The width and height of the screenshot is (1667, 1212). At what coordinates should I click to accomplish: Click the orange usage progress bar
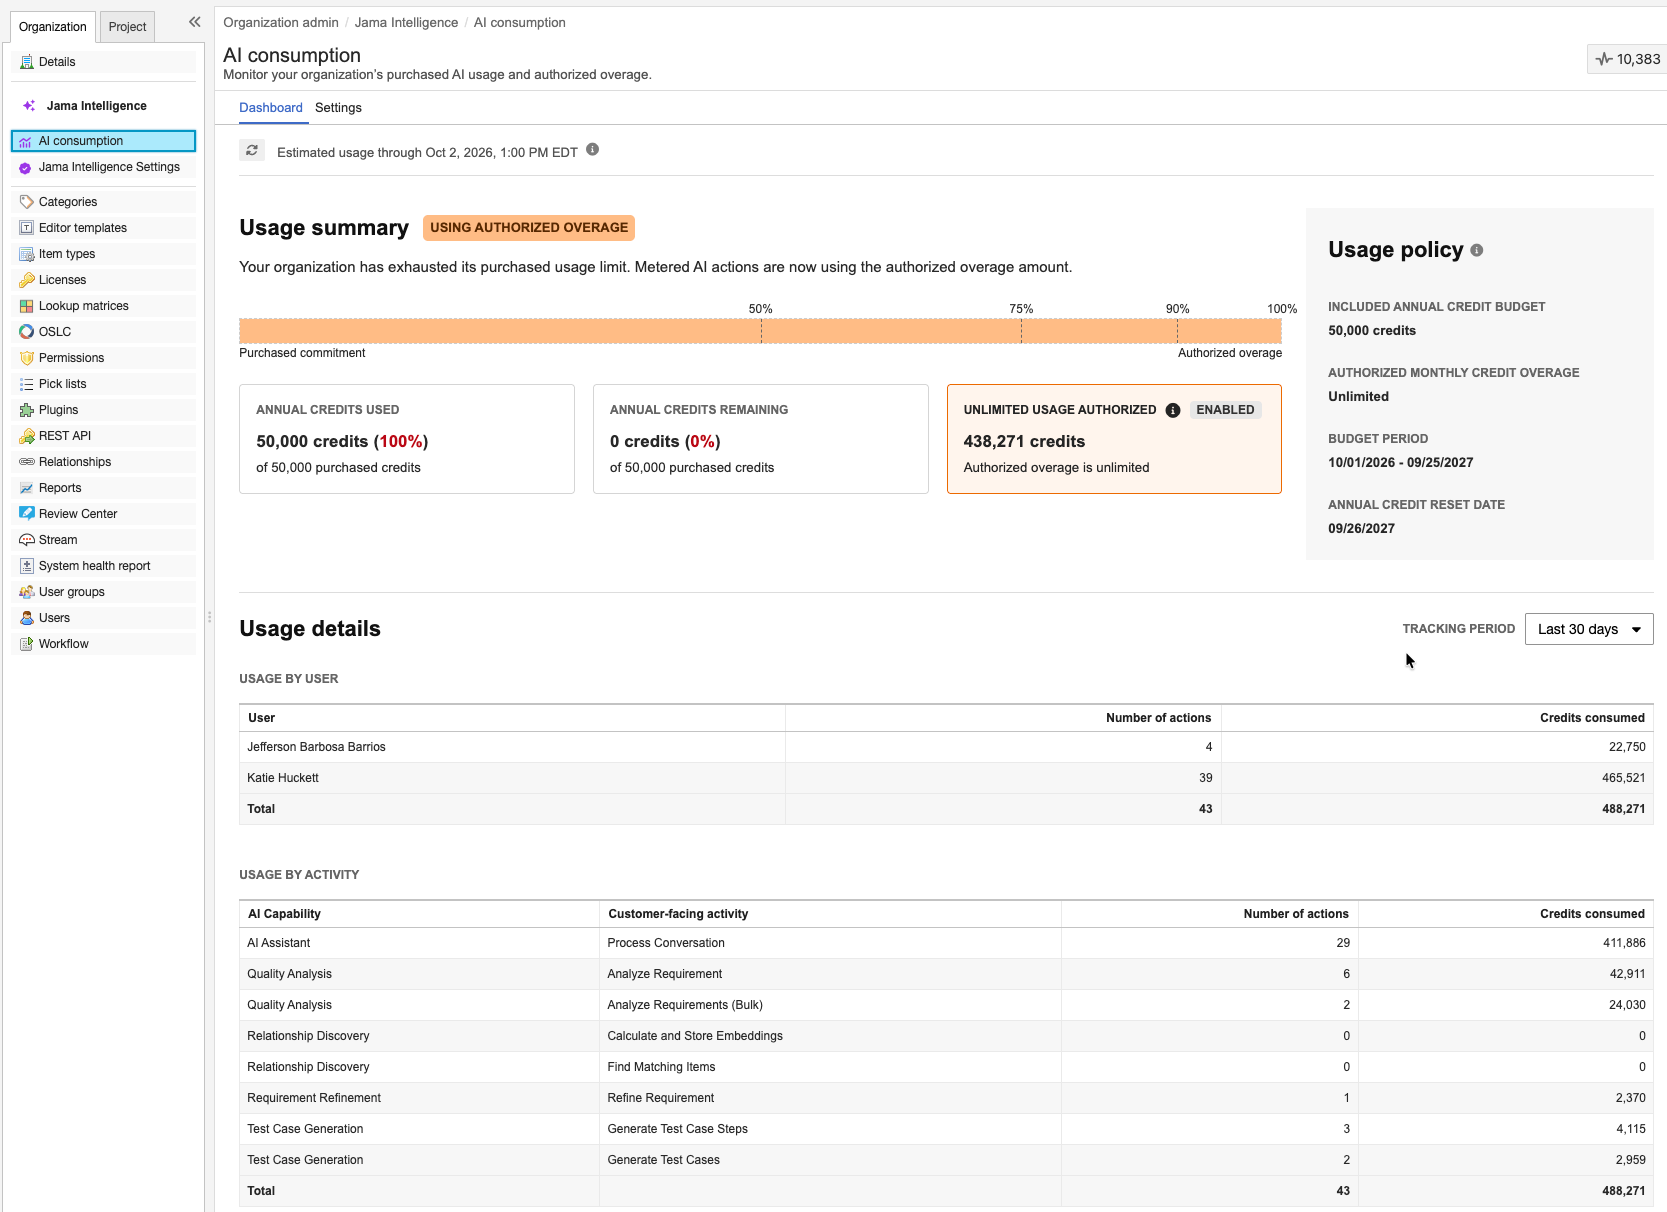(760, 331)
